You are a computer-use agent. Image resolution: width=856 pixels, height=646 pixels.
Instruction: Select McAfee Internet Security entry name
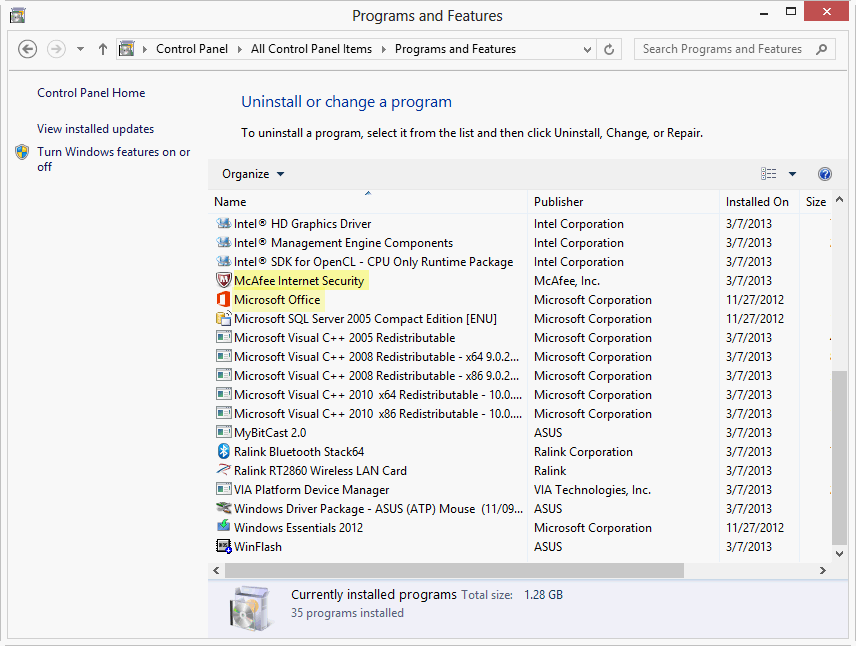[x=299, y=281]
